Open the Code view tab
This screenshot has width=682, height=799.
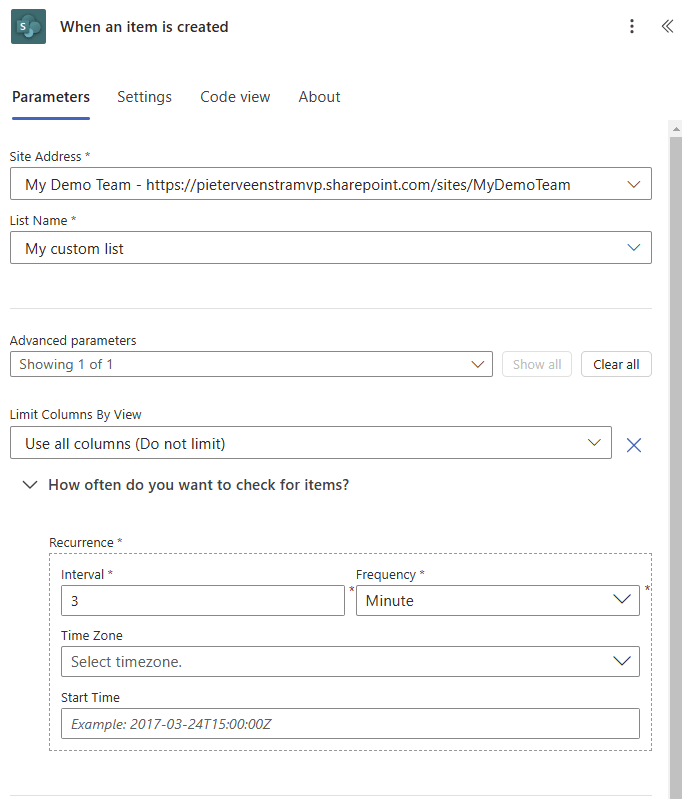tap(235, 97)
